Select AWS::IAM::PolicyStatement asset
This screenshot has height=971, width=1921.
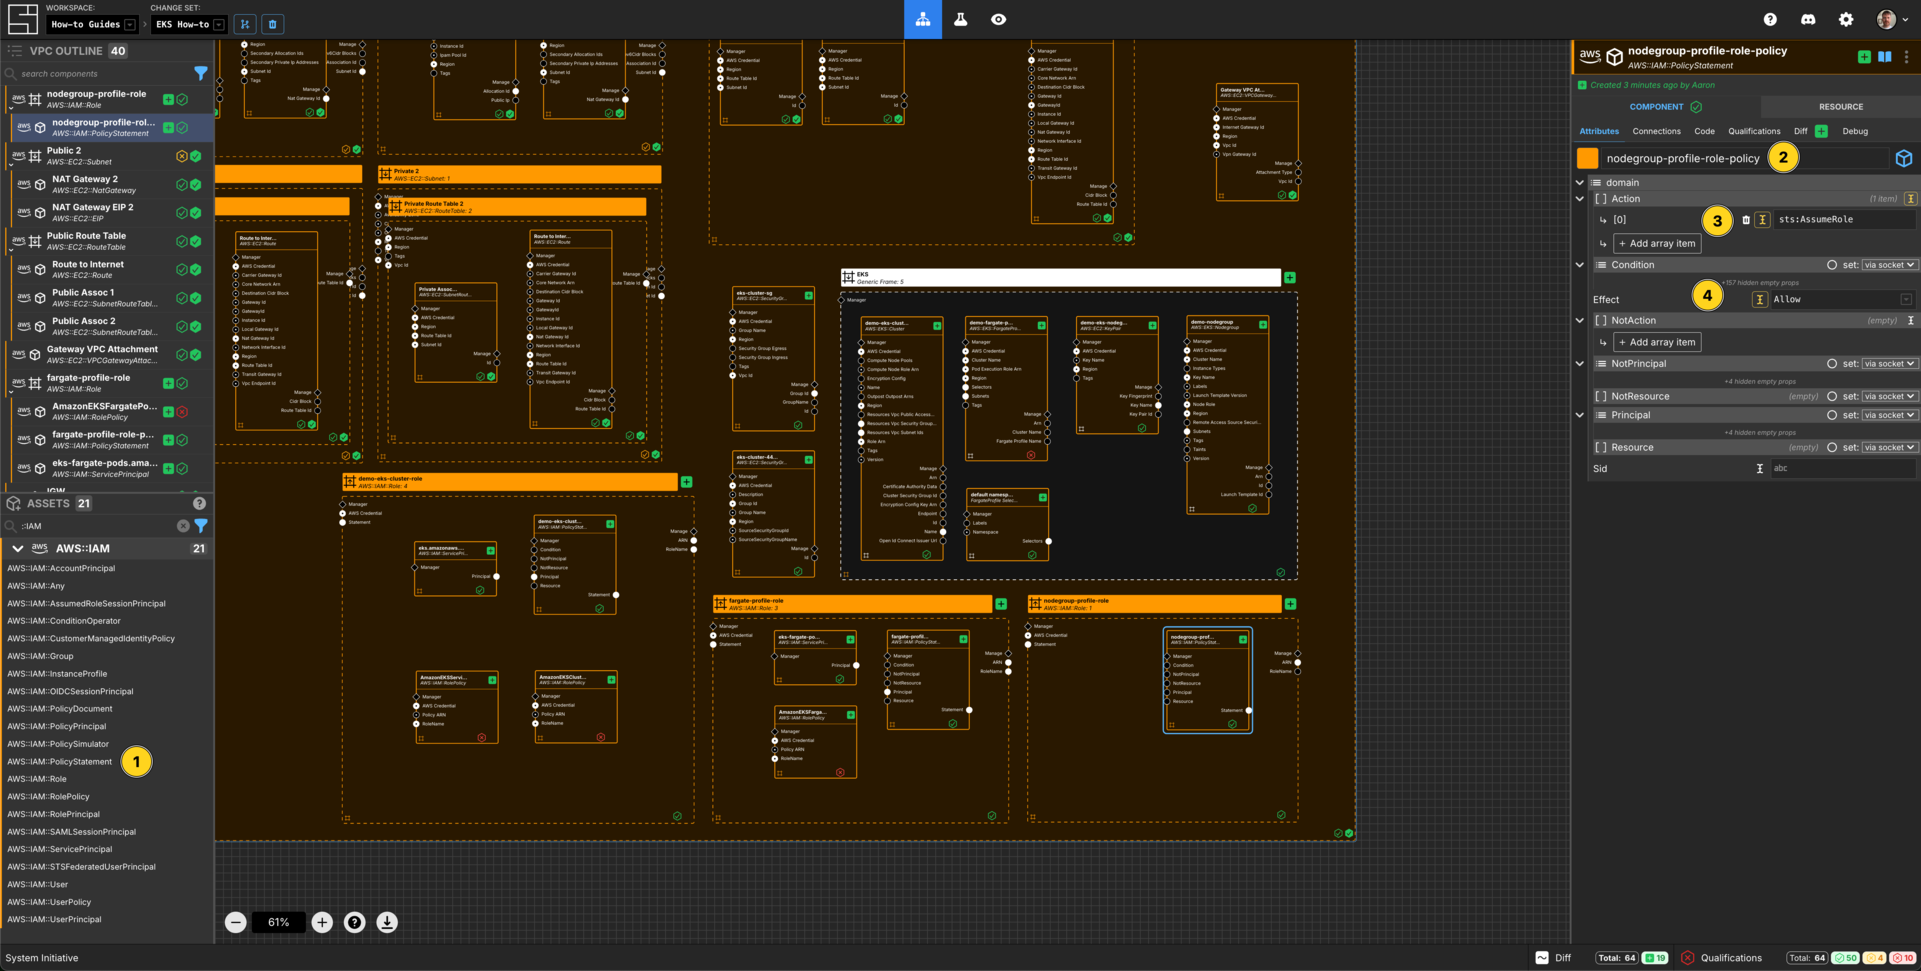click(60, 762)
